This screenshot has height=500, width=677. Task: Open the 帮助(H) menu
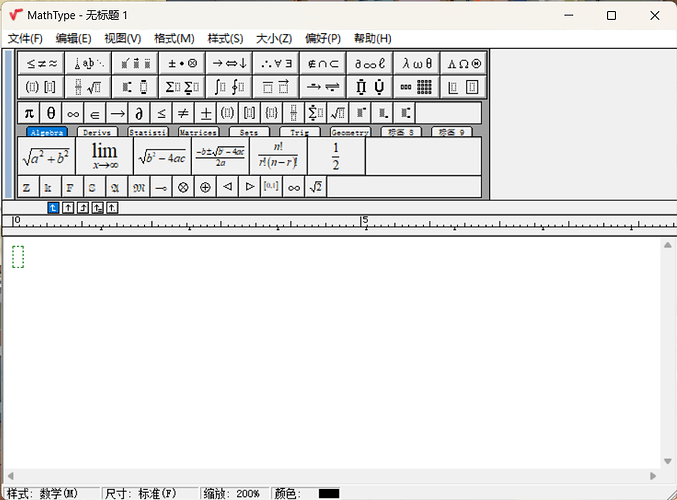tap(373, 39)
